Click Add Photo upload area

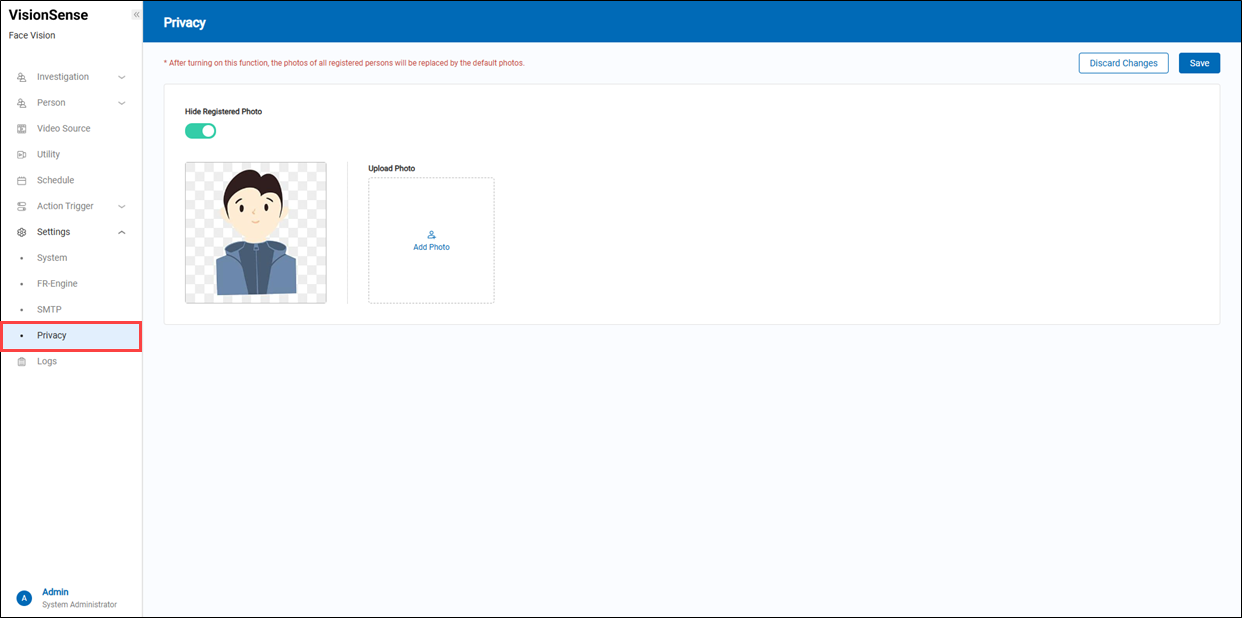pos(431,240)
